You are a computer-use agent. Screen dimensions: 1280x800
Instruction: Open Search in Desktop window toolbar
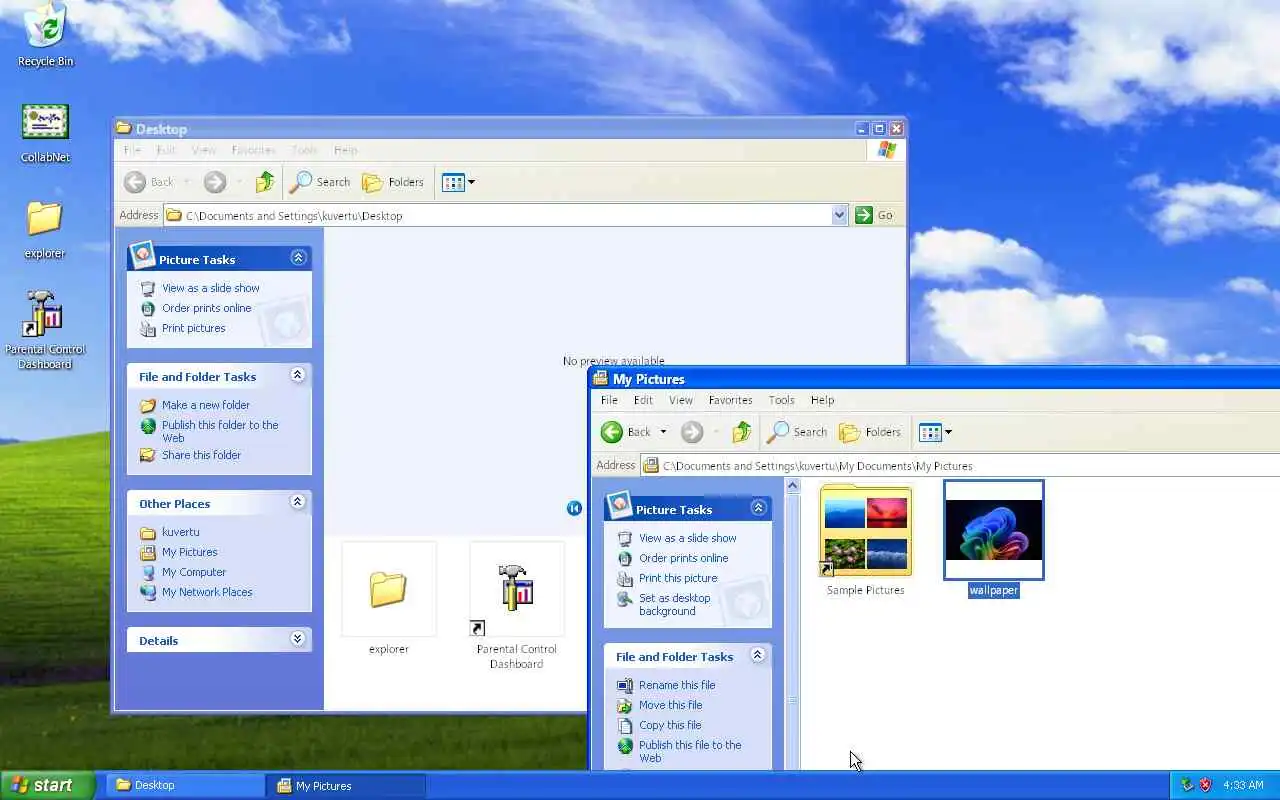click(x=320, y=182)
